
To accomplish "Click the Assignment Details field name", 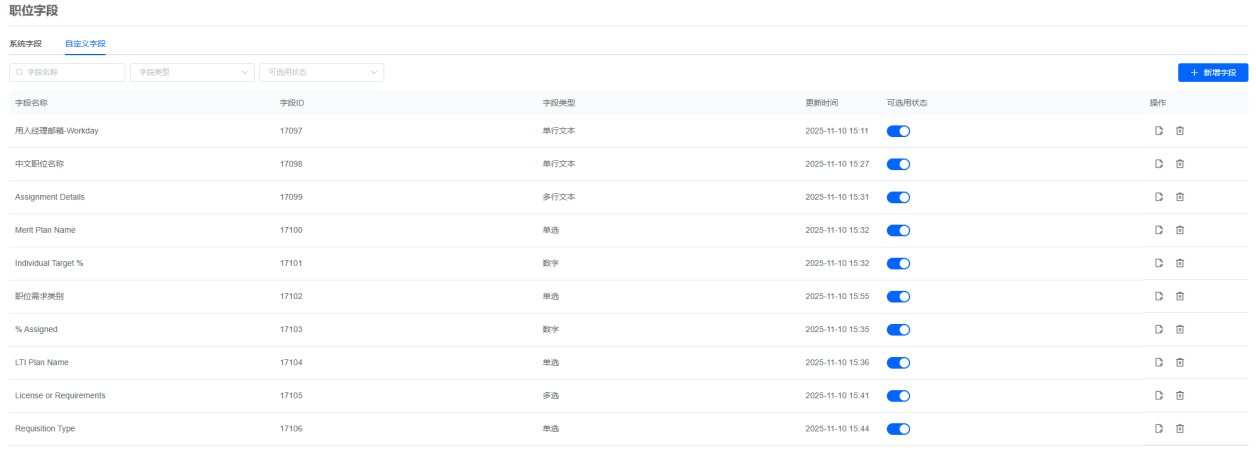I will pos(50,197).
